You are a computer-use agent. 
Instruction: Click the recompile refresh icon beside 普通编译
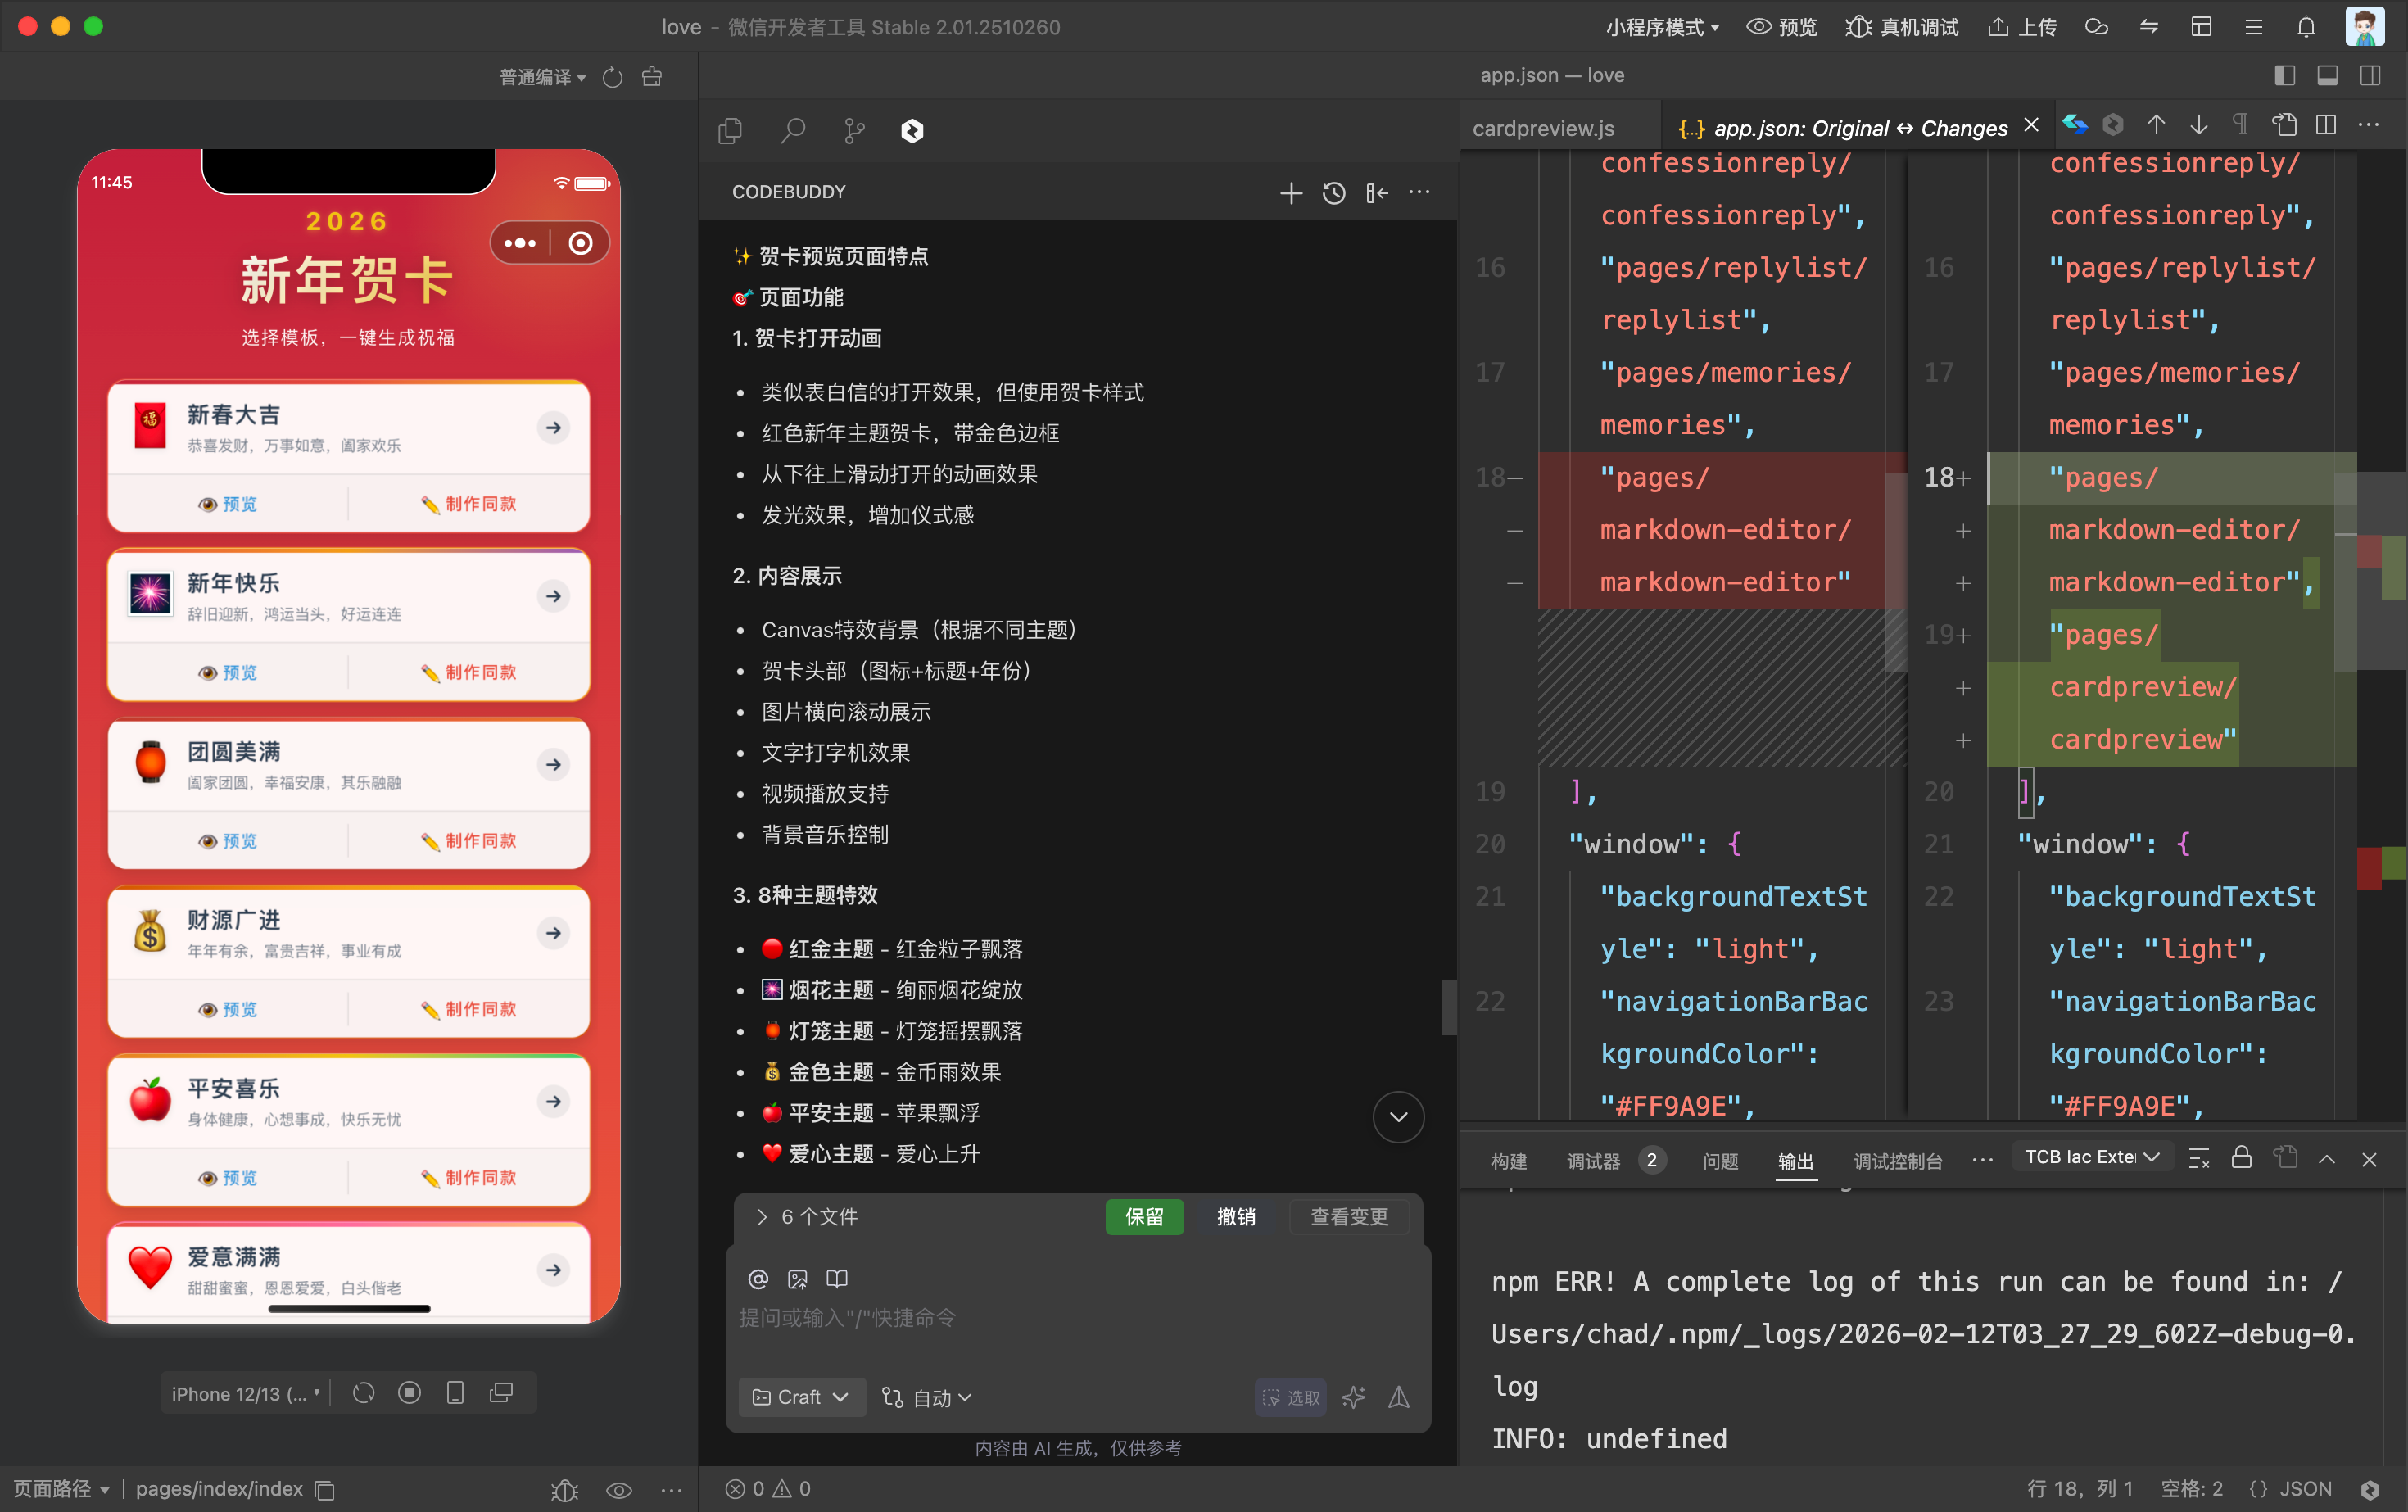[x=613, y=77]
